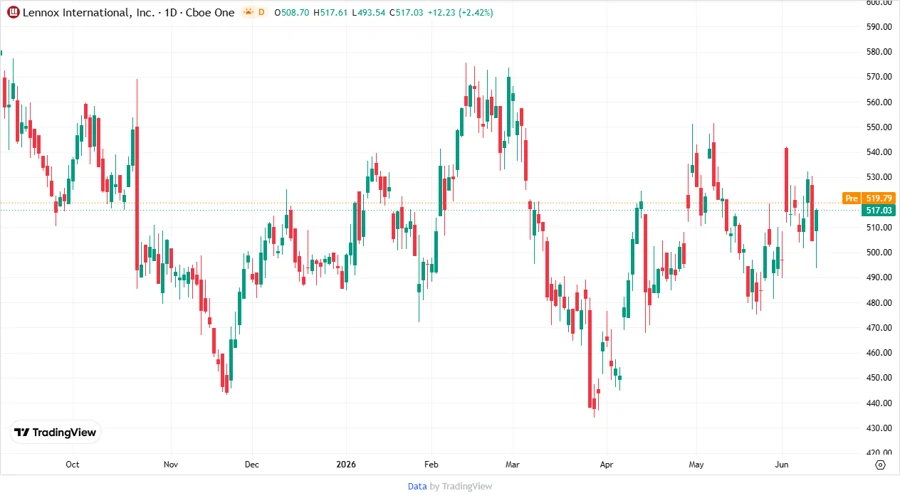Click the orange D data indicator
The width and height of the screenshot is (900, 498).
261,12
